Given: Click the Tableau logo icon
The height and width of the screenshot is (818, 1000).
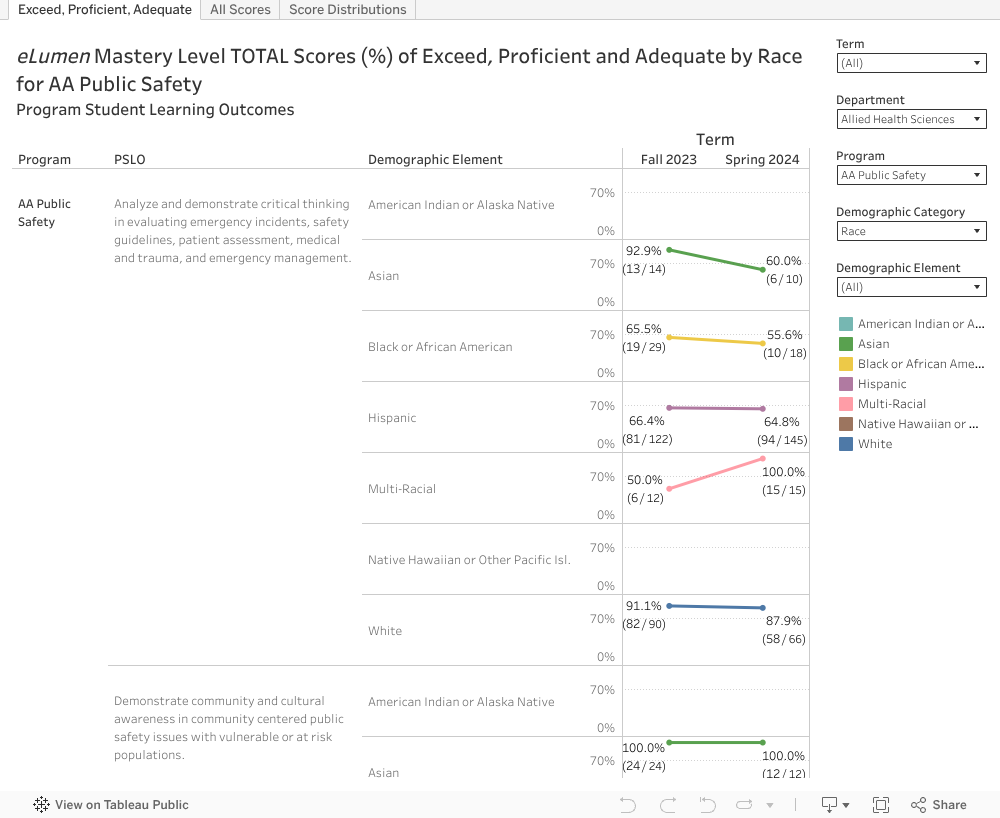Looking at the screenshot, I should 41,805.
